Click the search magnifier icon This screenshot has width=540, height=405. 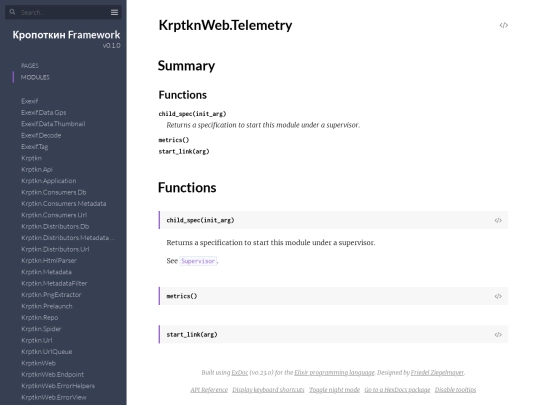[12, 12]
